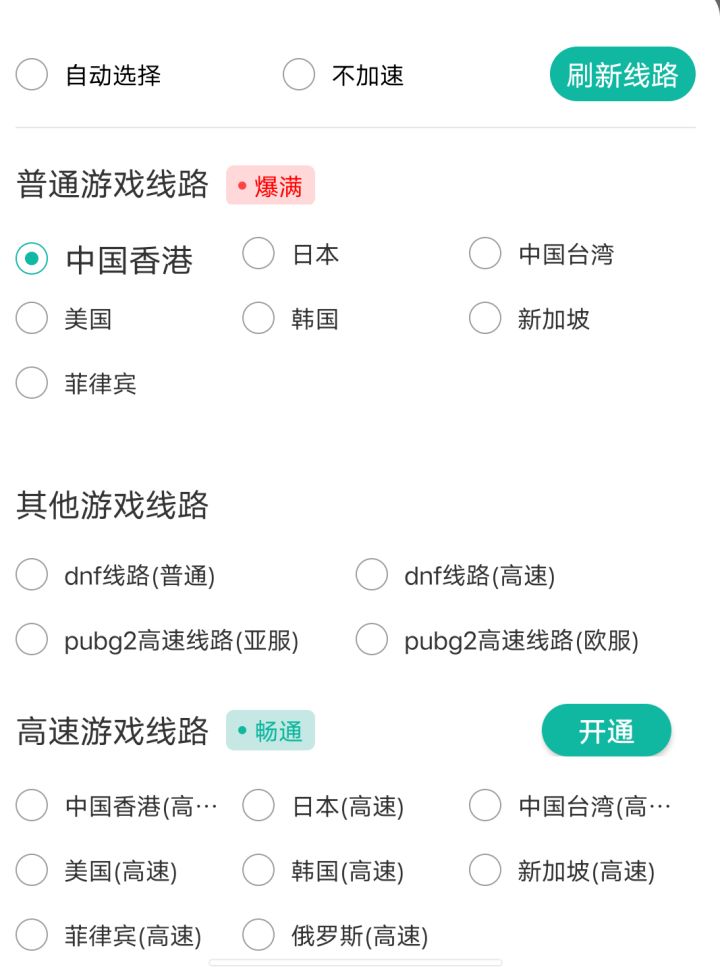Select the 中国香港 normal route
The width and height of the screenshot is (720, 967).
[32, 259]
